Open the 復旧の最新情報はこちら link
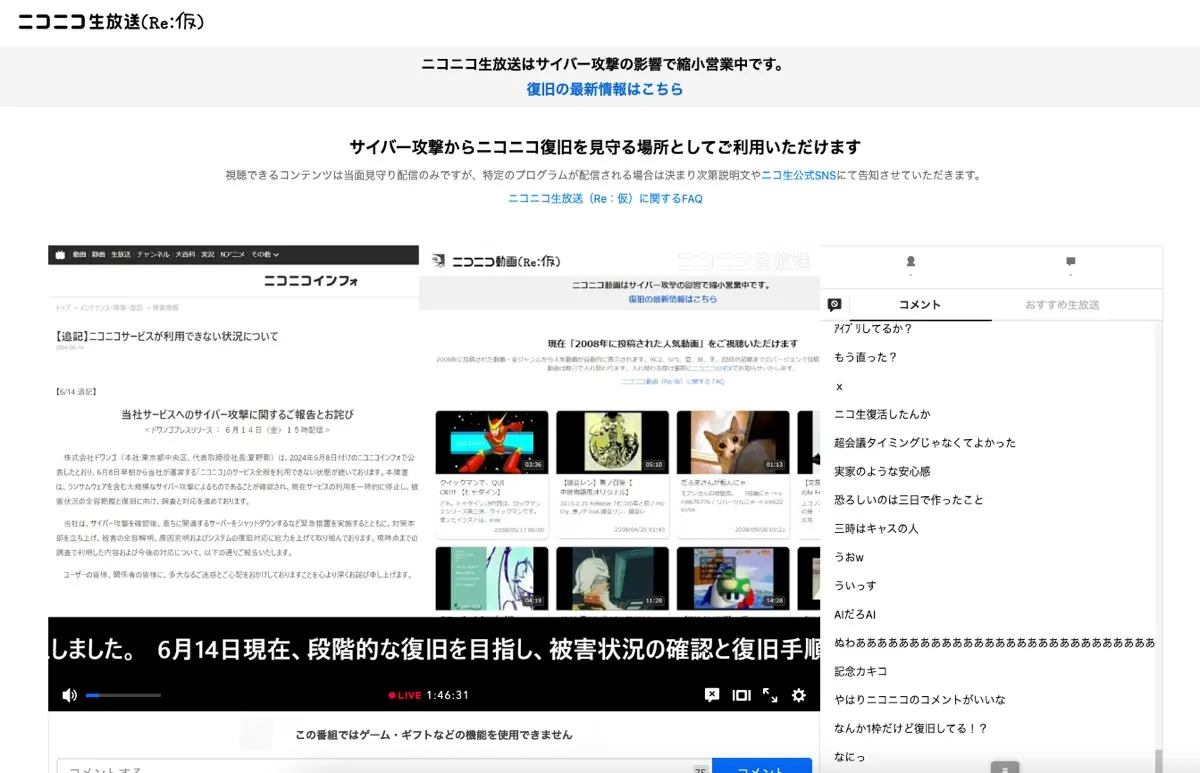1200x773 pixels. pyautogui.click(x=605, y=89)
